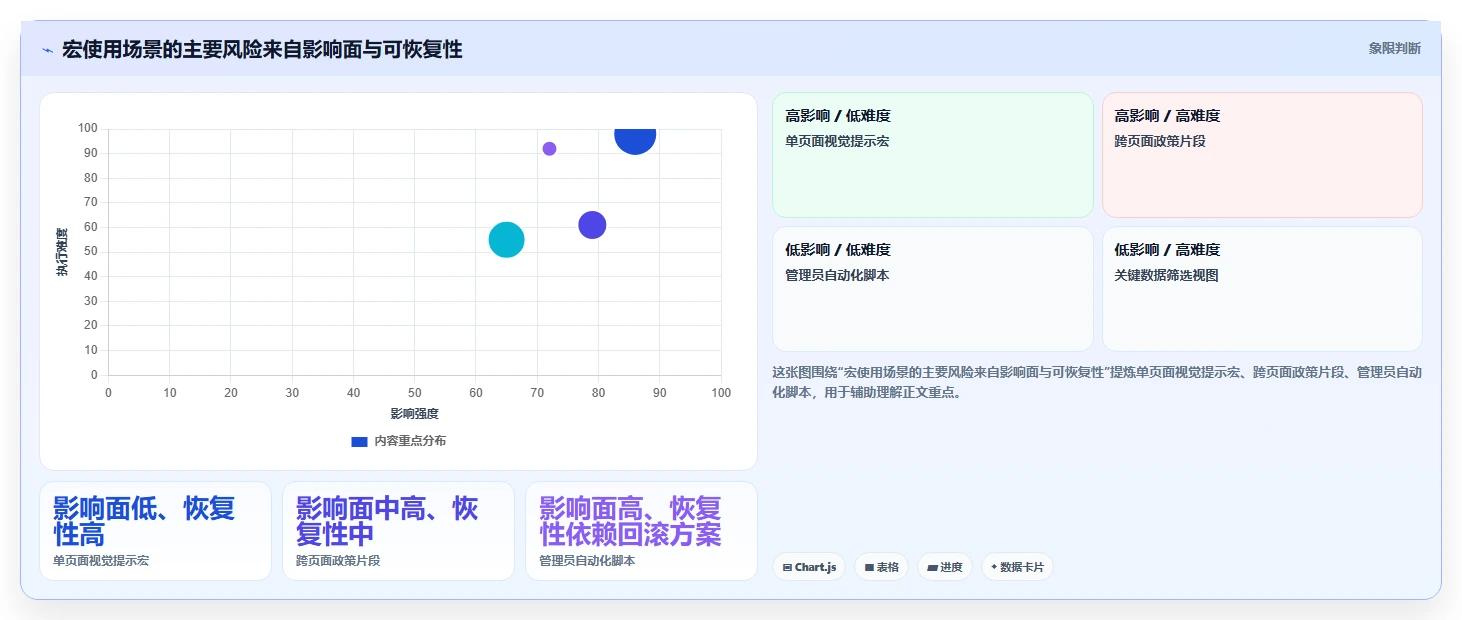Click the x-axis title 影响强度
The height and width of the screenshot is (620, 1462).
(414, 413)
